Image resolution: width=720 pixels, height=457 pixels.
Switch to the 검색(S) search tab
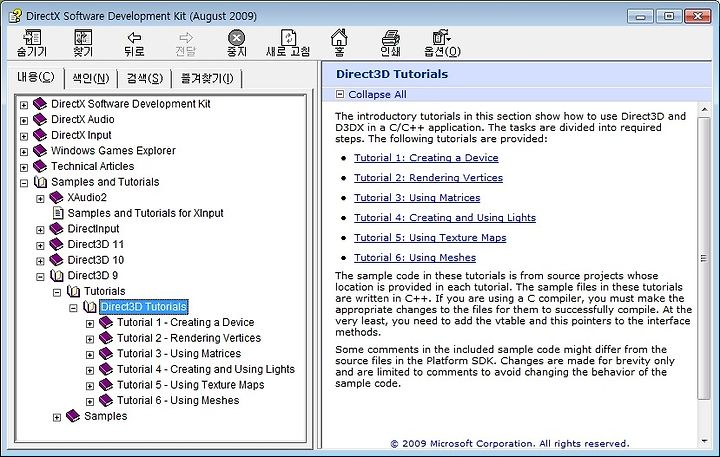point(145,79)
